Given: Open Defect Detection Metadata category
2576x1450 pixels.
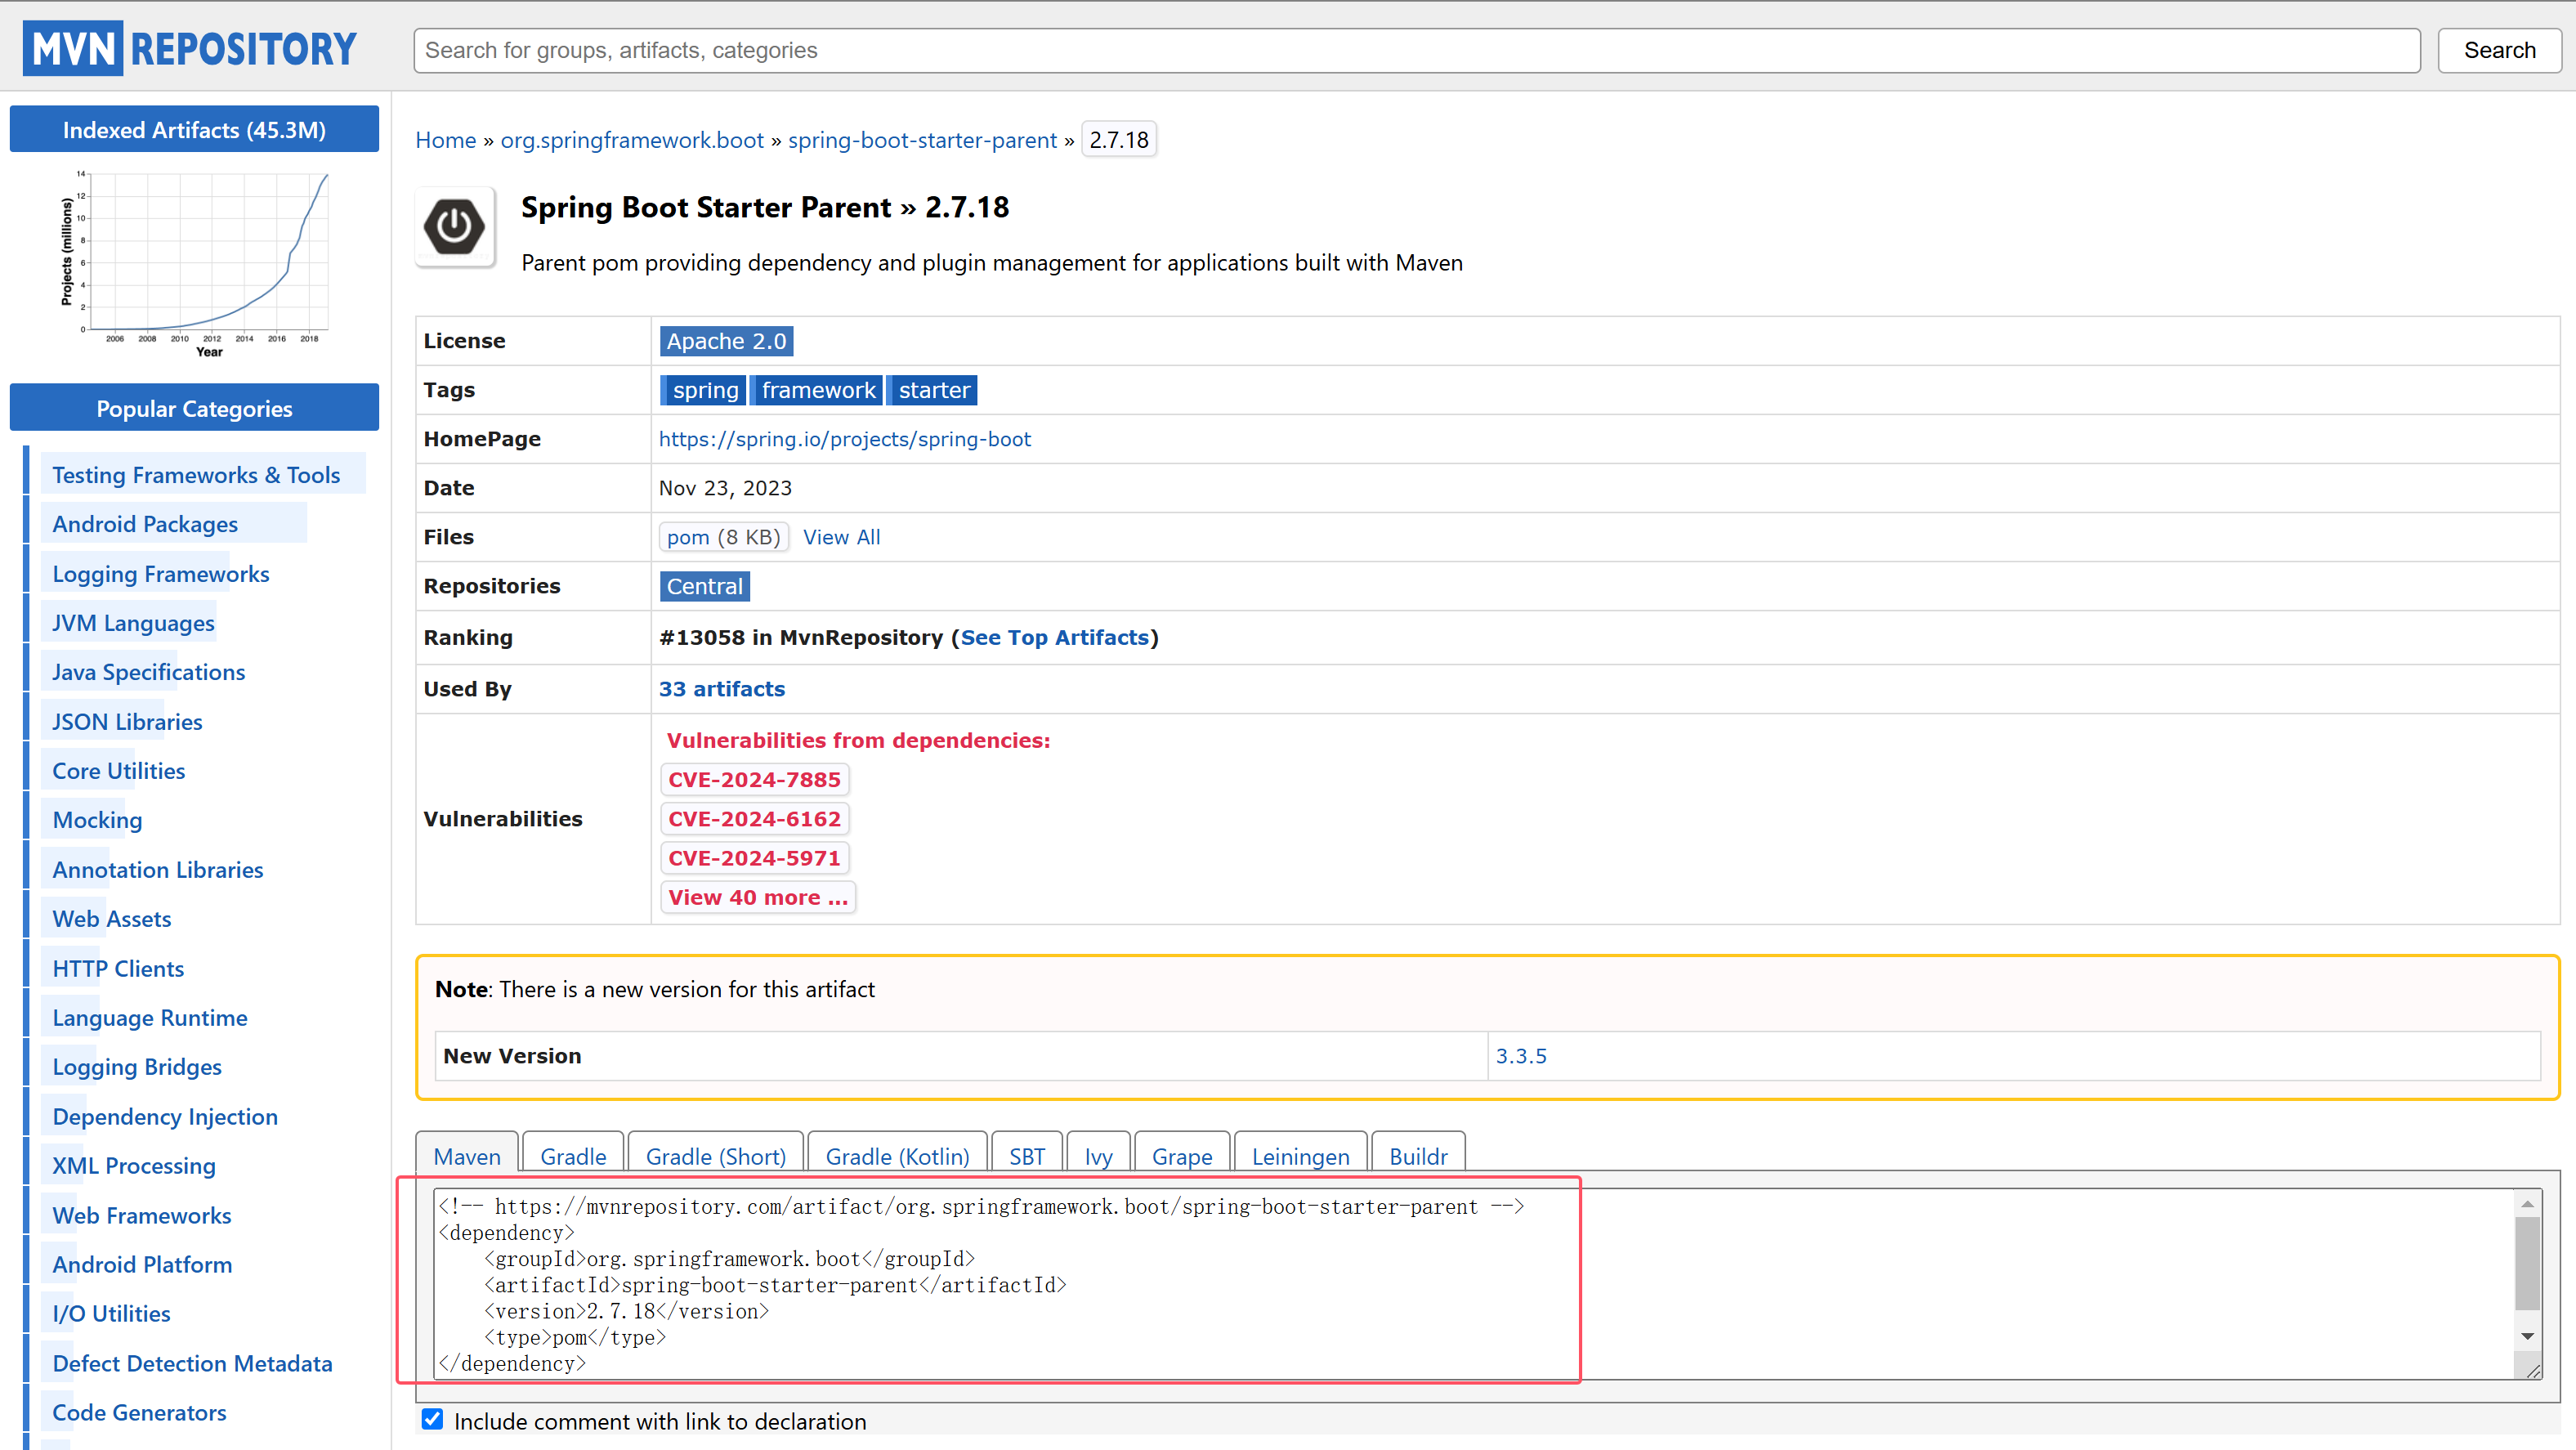Looking at the screenshot, I should (x=192, y=1364).
